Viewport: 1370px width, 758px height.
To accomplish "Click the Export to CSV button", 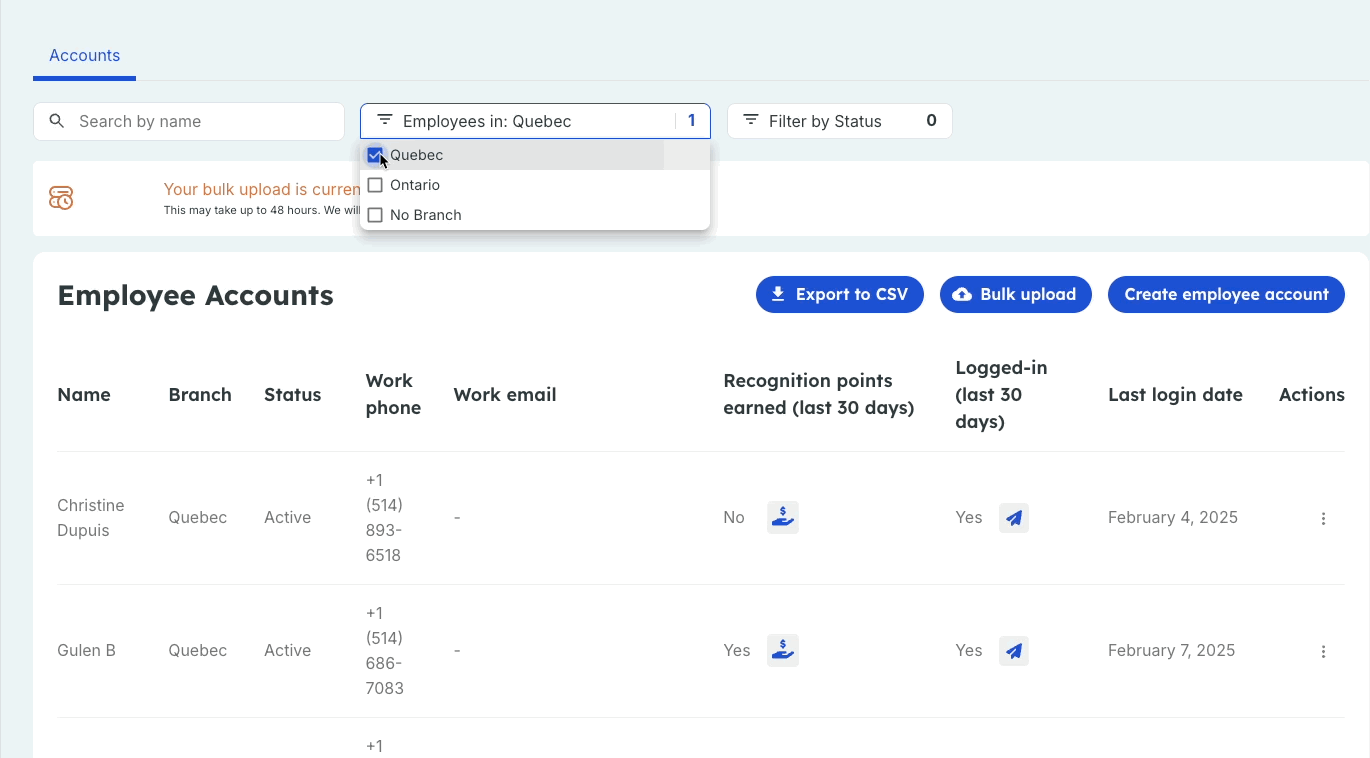I will click(x=840, y=294).
